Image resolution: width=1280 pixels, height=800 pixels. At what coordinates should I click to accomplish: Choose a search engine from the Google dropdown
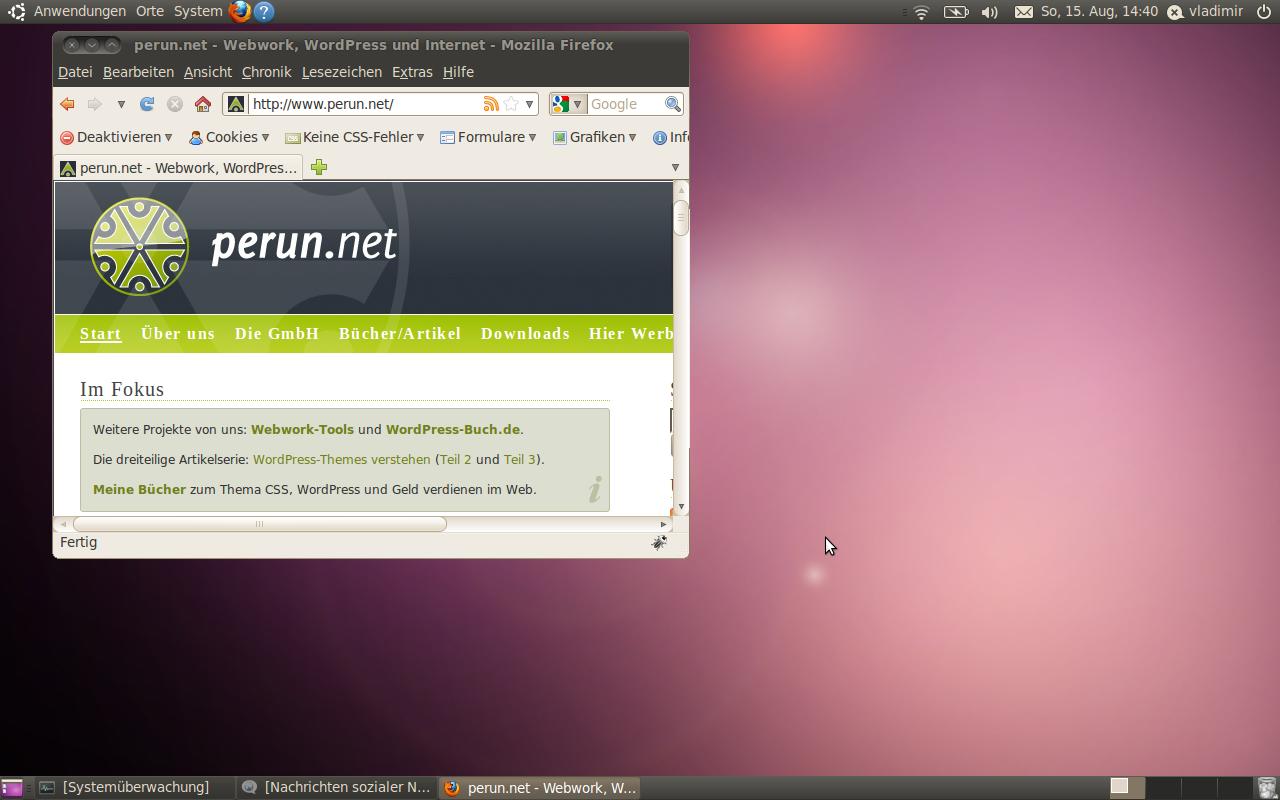(567, 104)
